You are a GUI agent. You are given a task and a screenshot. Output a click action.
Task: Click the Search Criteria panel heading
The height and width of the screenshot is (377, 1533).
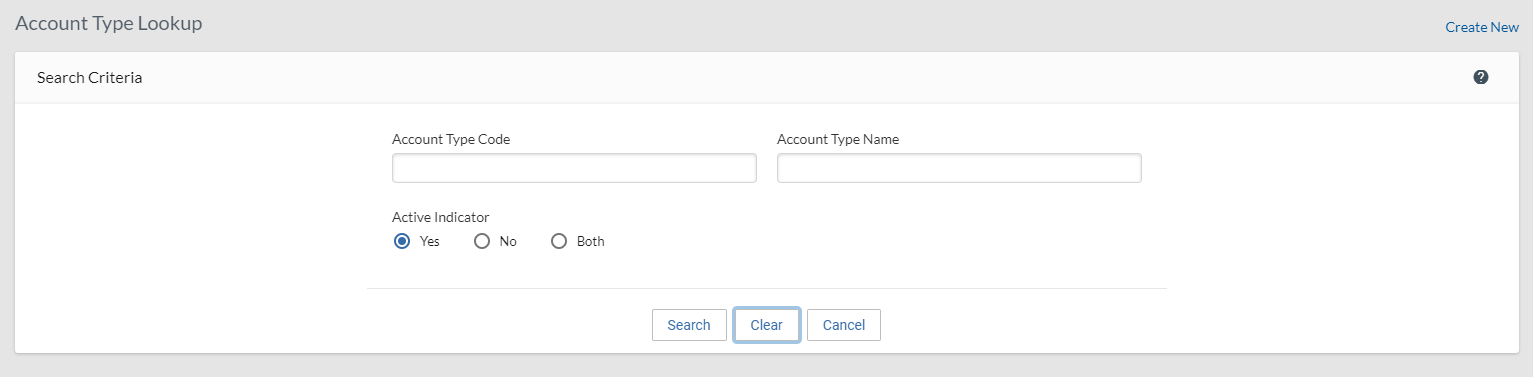point(89,77)
